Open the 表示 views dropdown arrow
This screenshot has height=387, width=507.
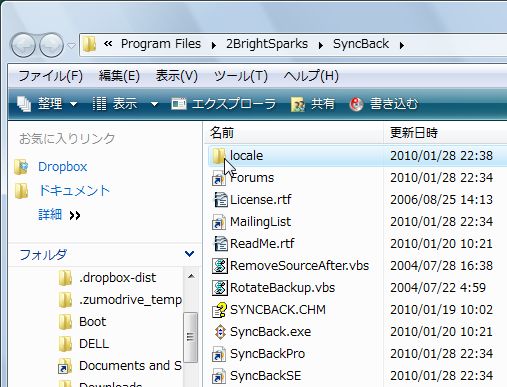pos(154,104)
